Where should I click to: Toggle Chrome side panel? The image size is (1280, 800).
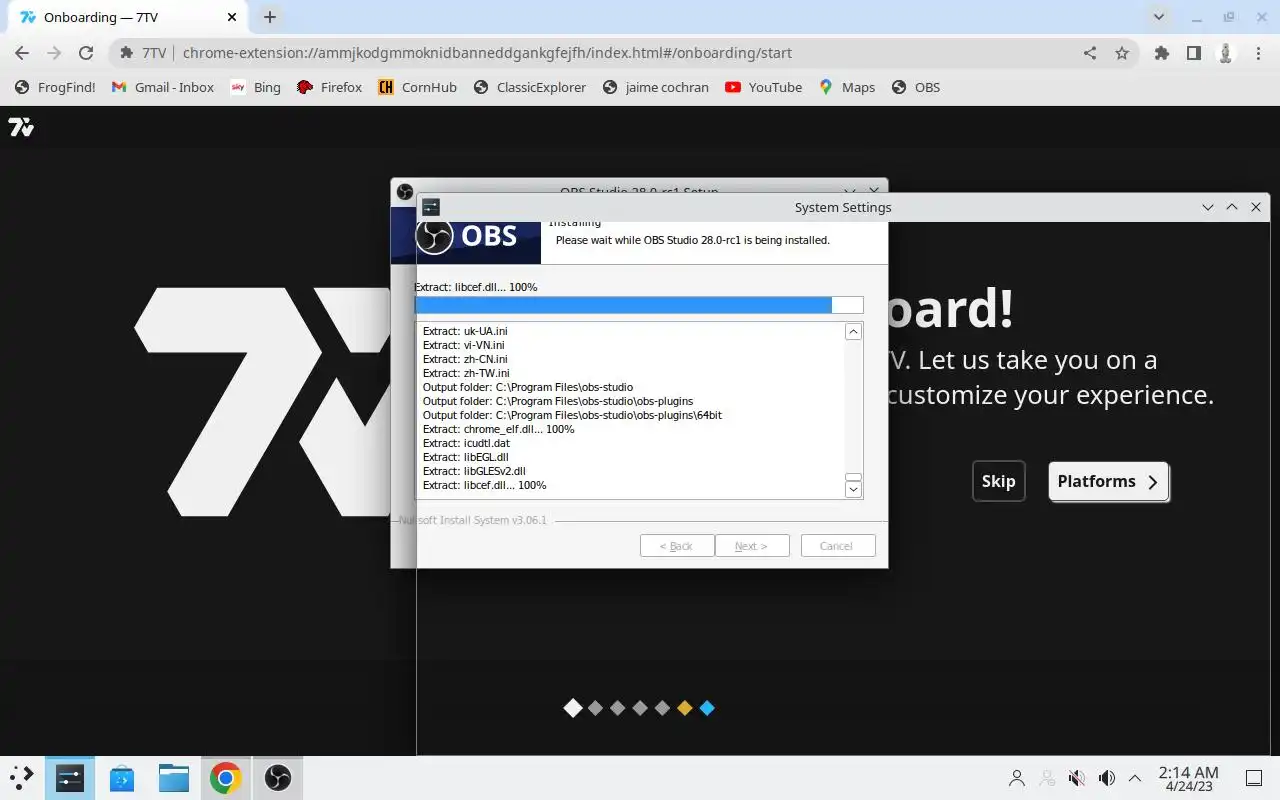pos(1193,53)
